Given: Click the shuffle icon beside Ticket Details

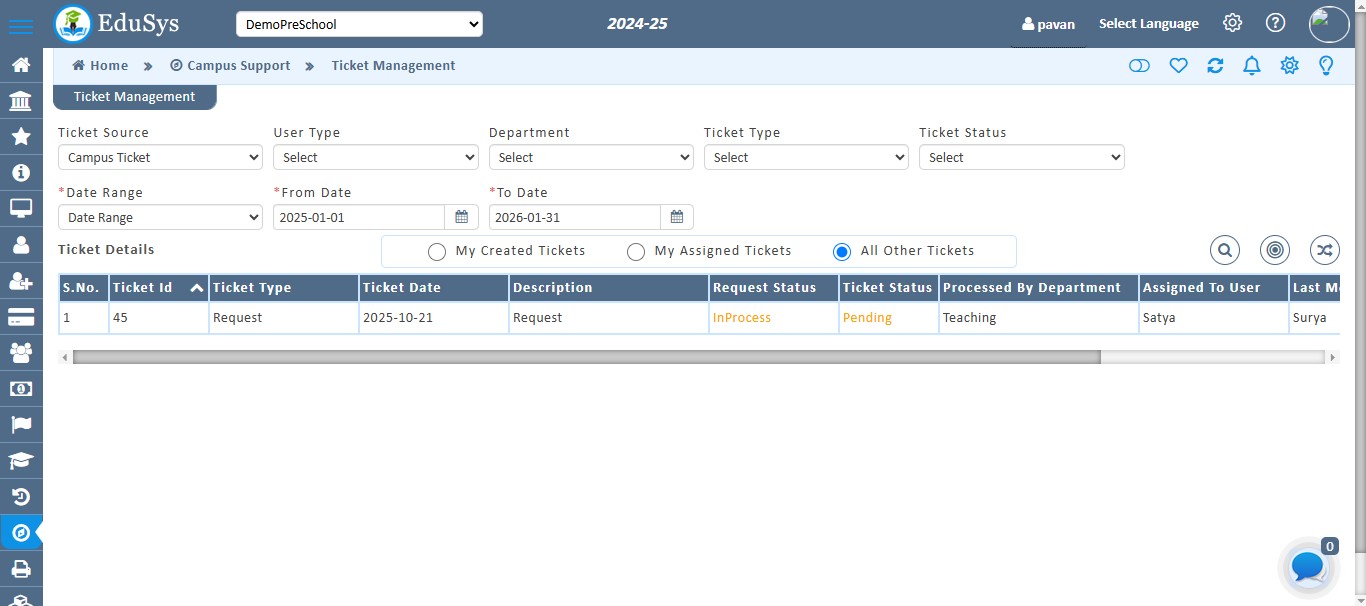Looking at the screenshot, I should pos(1324,250).
